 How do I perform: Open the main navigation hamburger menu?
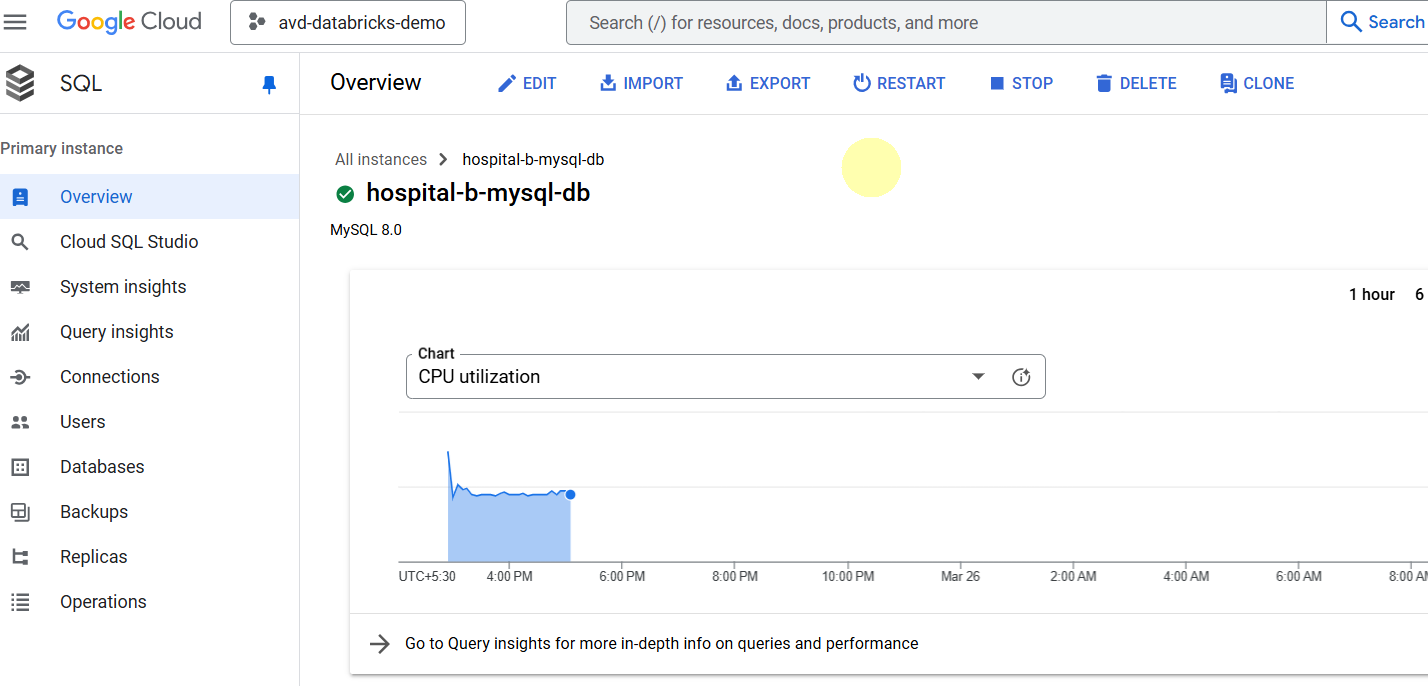point(16,22)
